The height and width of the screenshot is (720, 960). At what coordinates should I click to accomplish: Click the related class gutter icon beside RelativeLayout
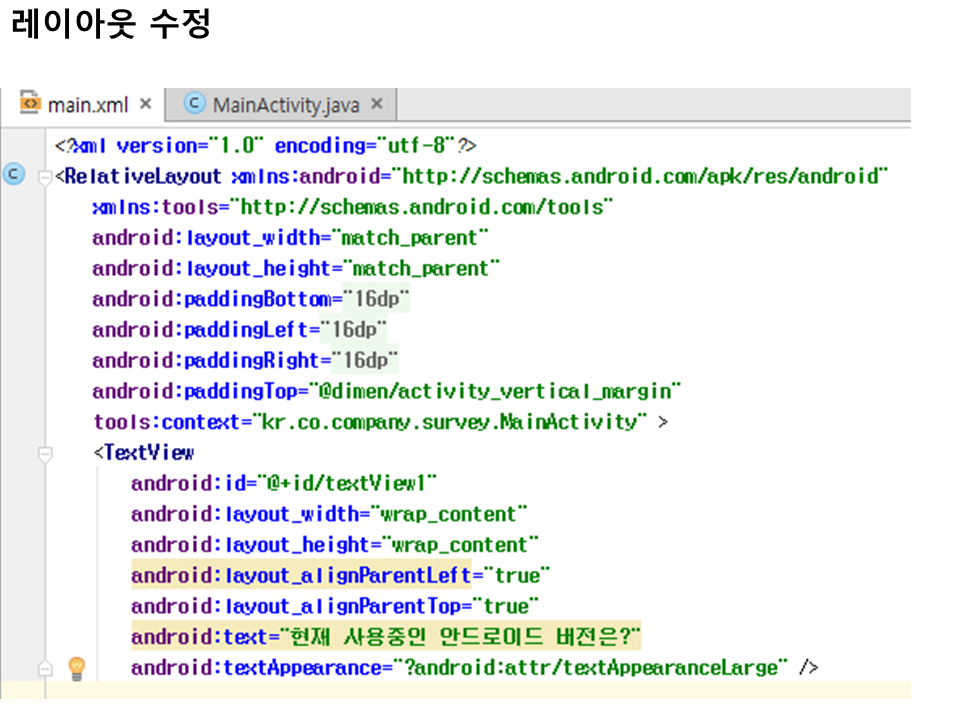(x=13, y=176)
